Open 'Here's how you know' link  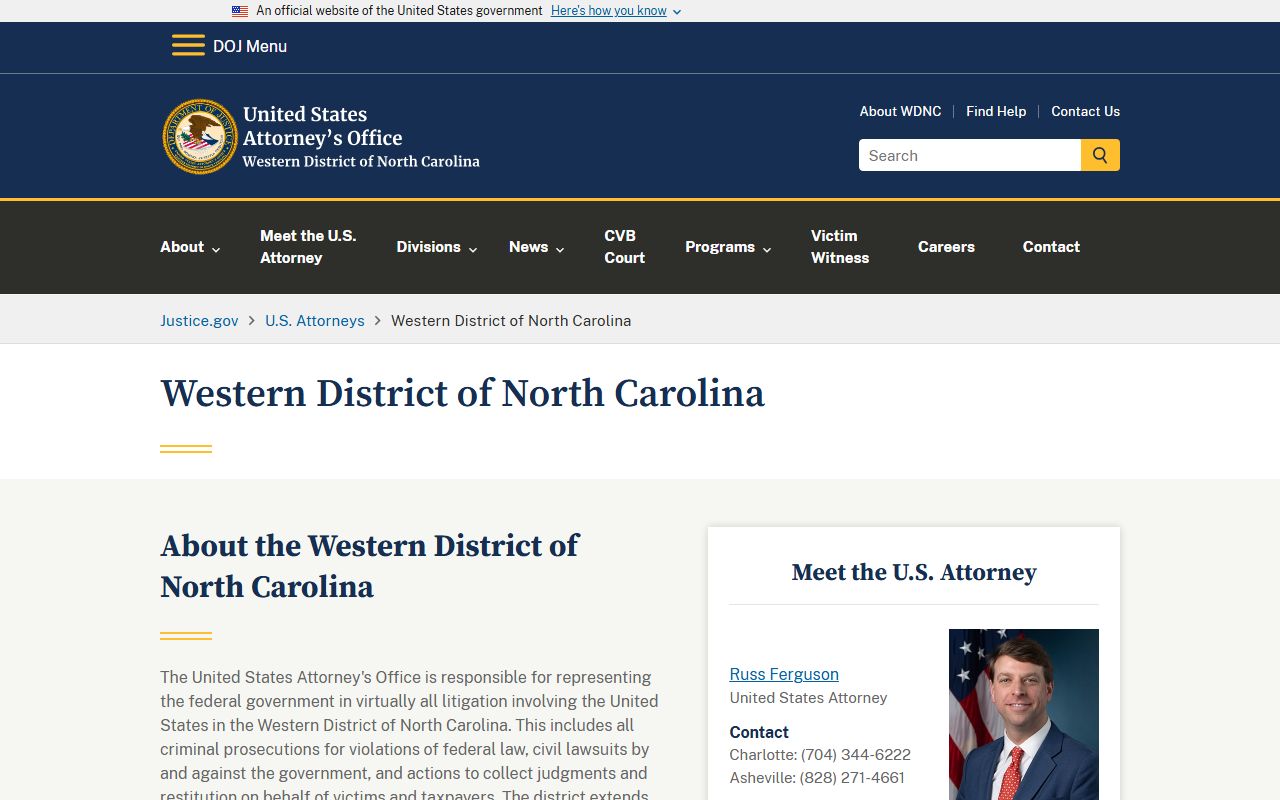pyautogui.click(x=609, y=11)
